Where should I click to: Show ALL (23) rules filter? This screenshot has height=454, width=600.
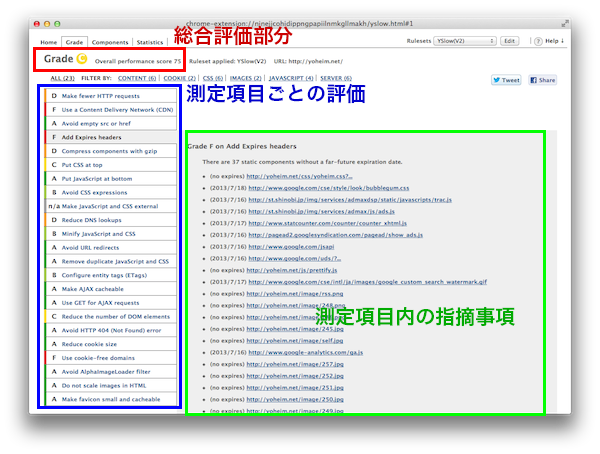62,78
